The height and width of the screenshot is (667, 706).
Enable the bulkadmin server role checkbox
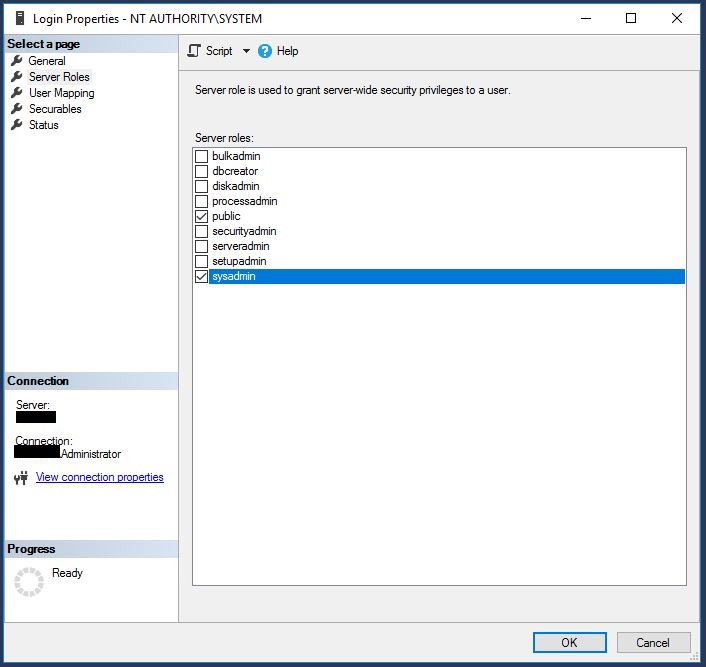pyautogui.click(x=201, y=157)
